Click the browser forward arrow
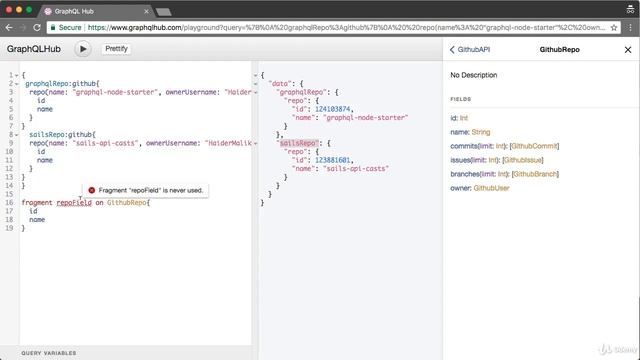The height and width of the screenshot is (360, 640). point(23,27)
